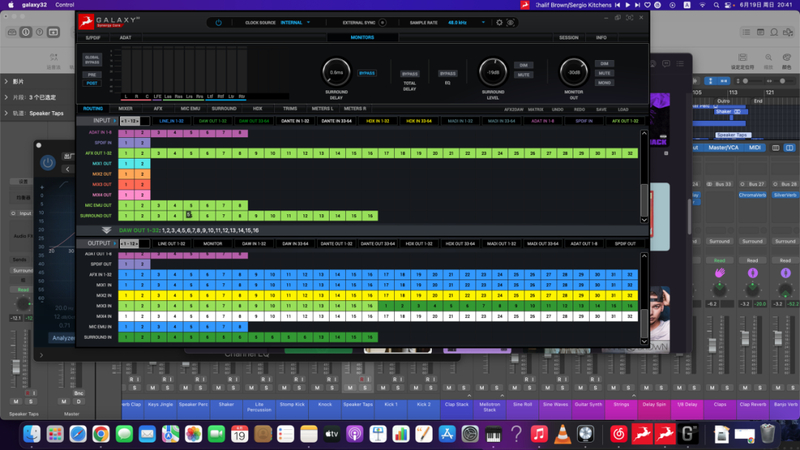
Task: Open Trash in the Dock
Action: pyautogui.click(x=767, y=434)
